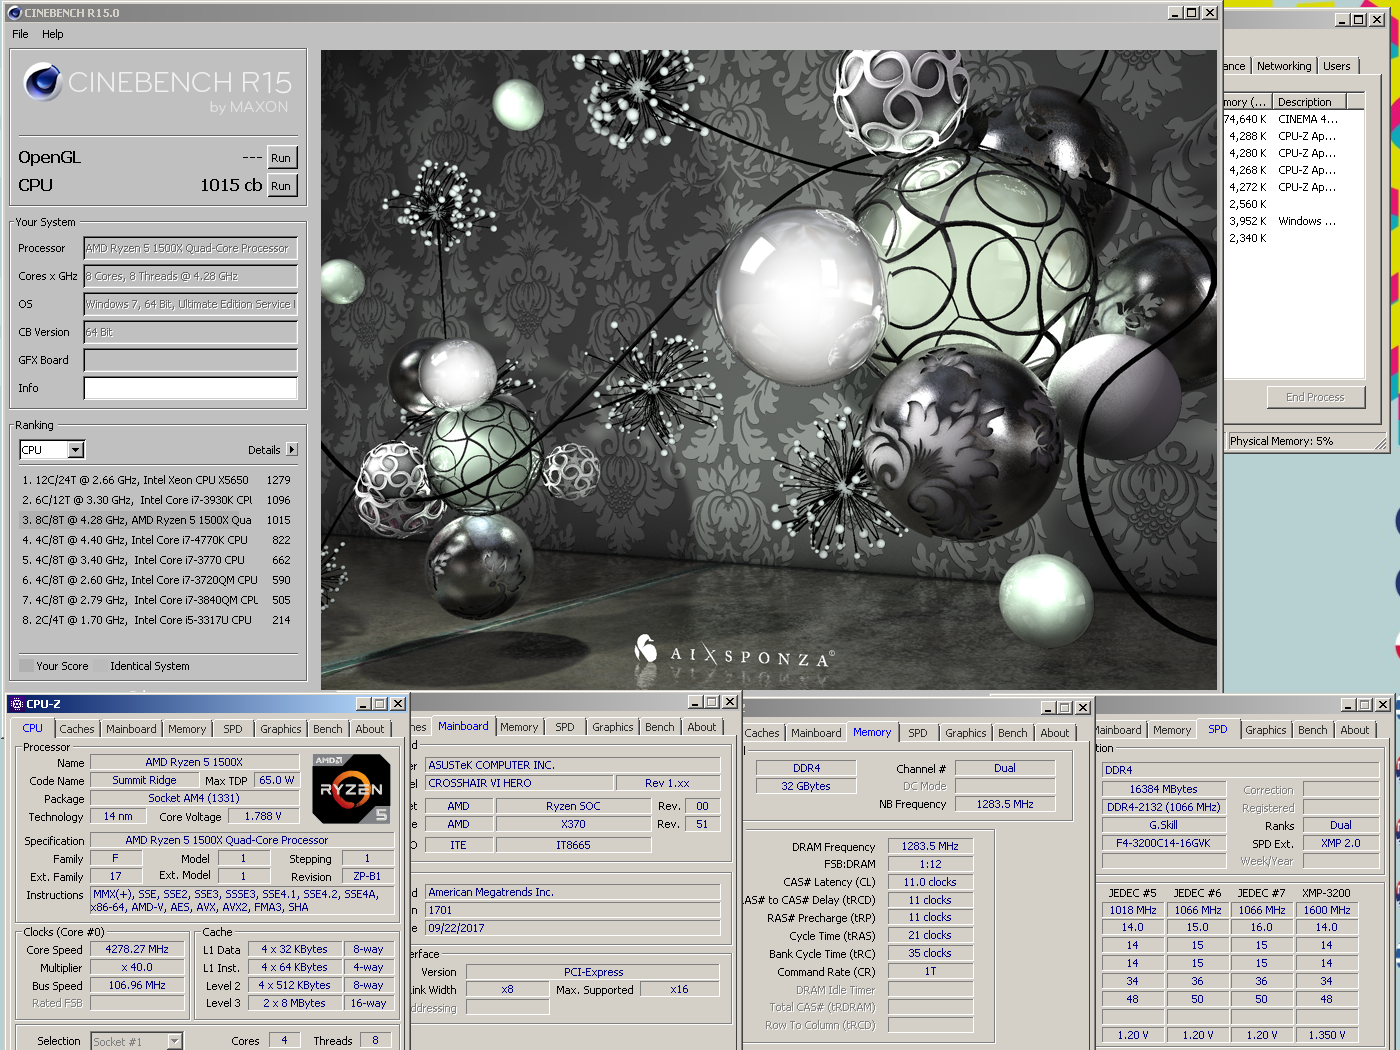The image size is (1400, 1050).
Task: Click the Your Score legend swatch
Action: click(x=26, y=666)
